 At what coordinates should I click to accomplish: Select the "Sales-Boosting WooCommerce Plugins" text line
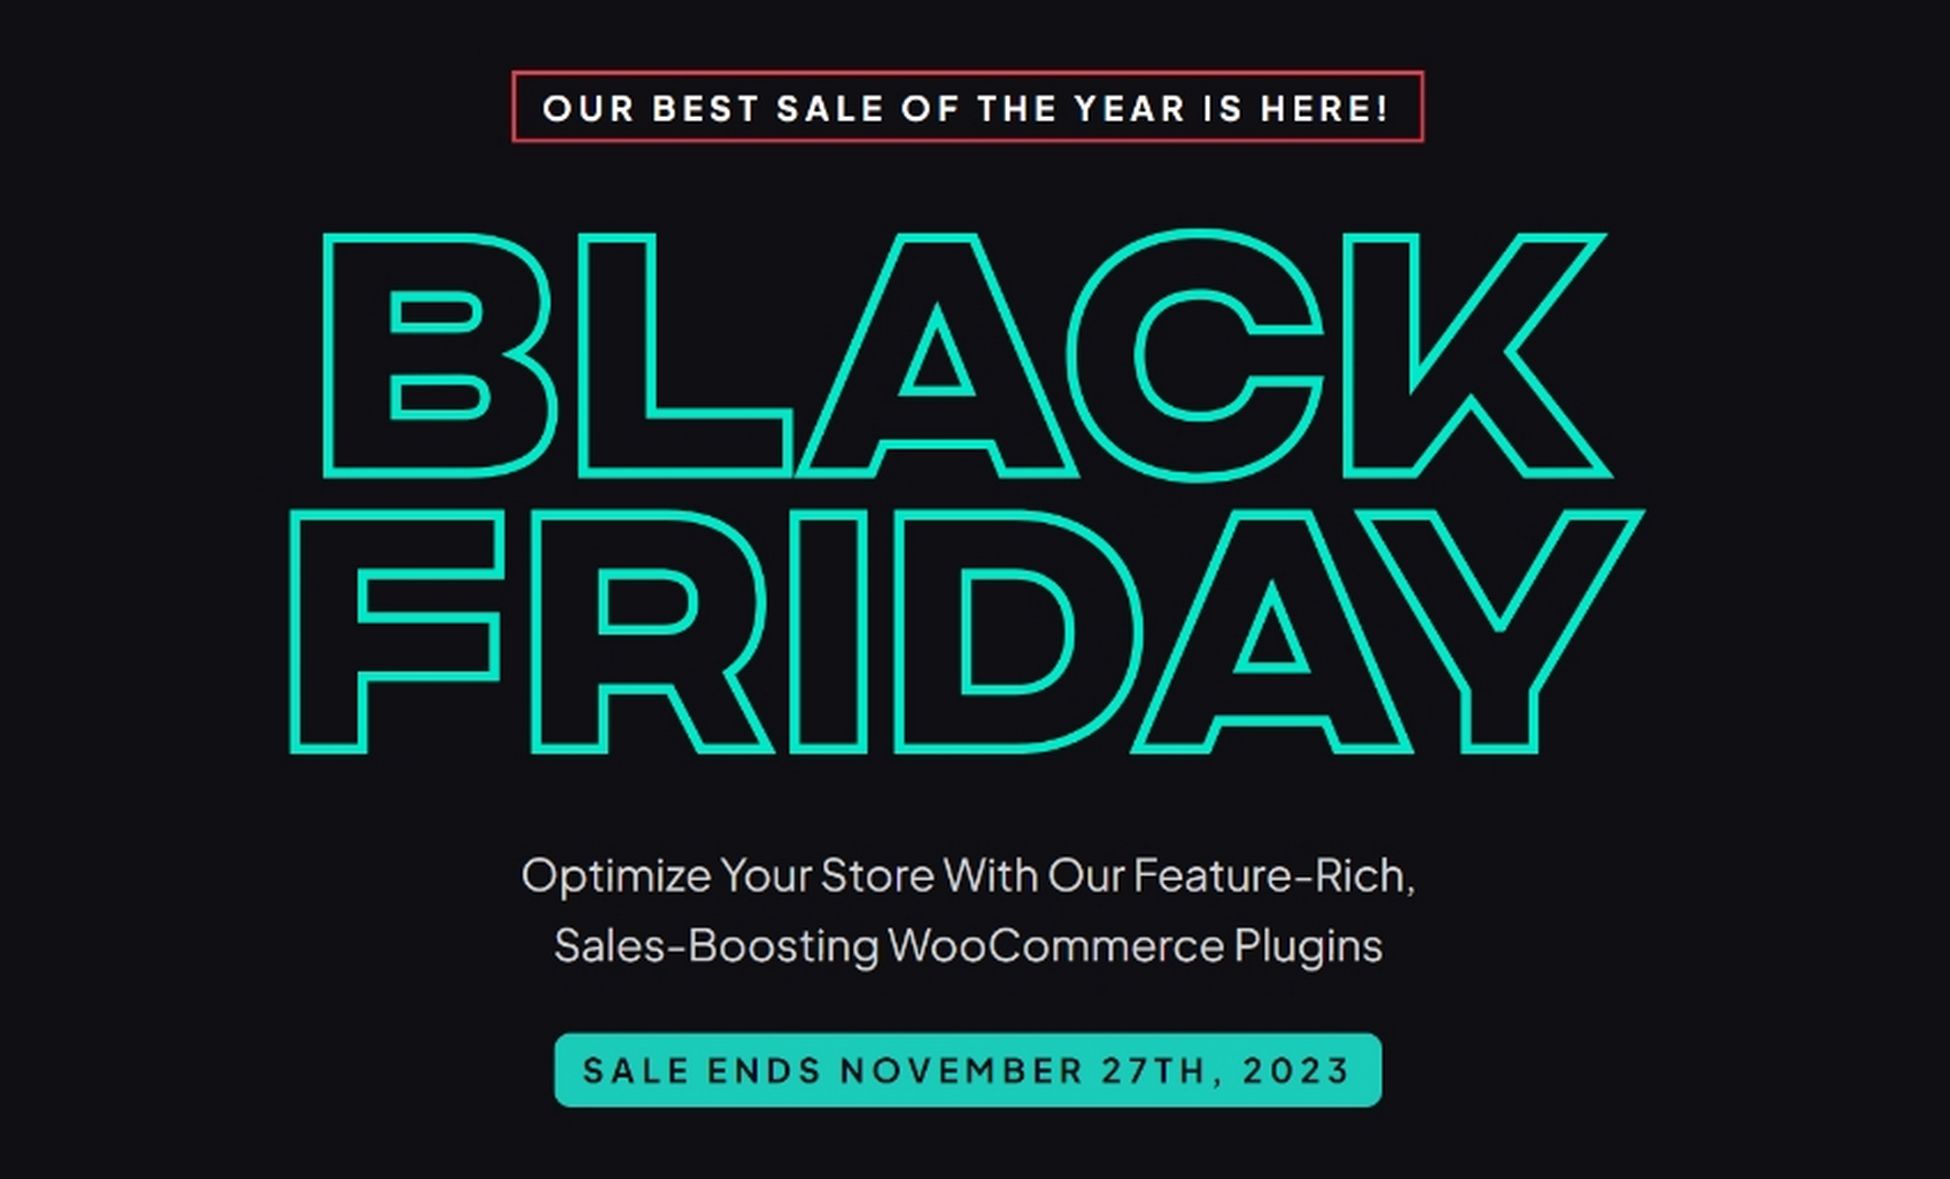click(968, 946)
